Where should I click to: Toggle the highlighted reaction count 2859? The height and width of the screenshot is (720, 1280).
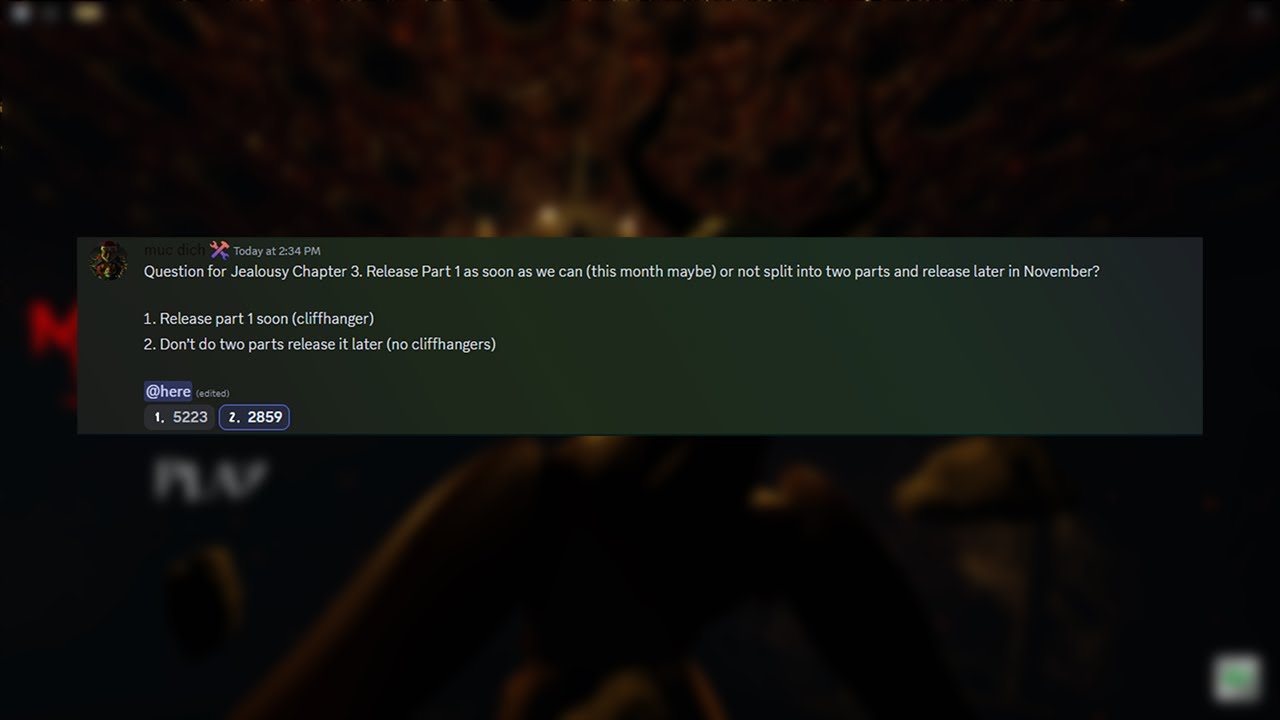tap(254, 417)
